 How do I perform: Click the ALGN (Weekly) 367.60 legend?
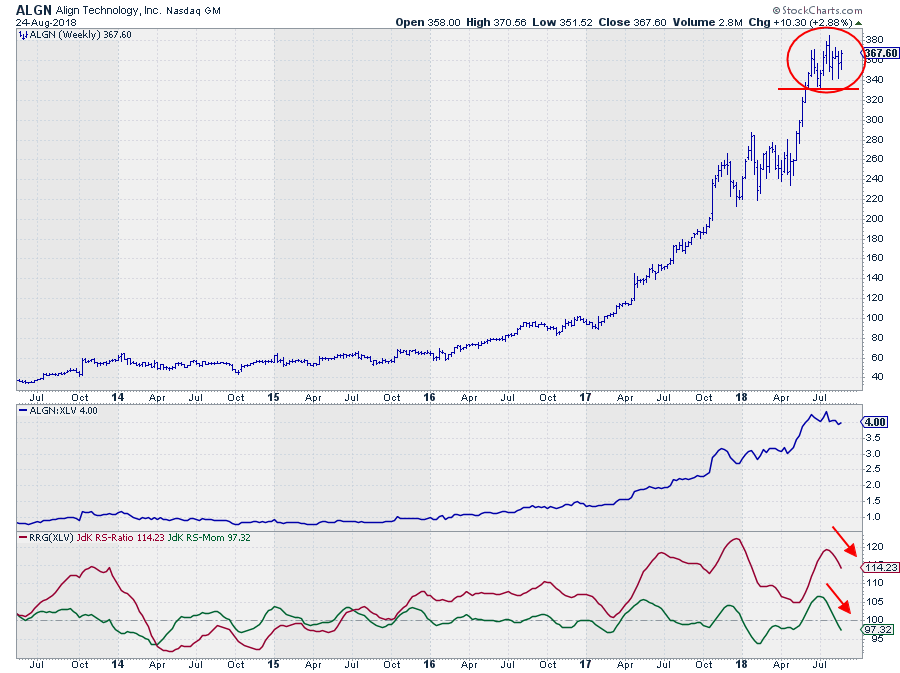(x=80, y=35)
